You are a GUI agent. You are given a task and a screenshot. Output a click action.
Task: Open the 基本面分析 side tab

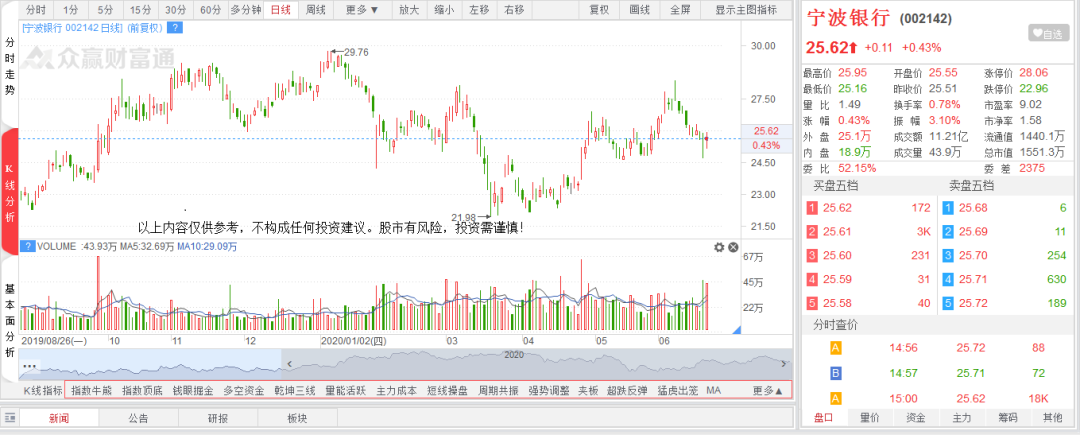pos(10,319)
